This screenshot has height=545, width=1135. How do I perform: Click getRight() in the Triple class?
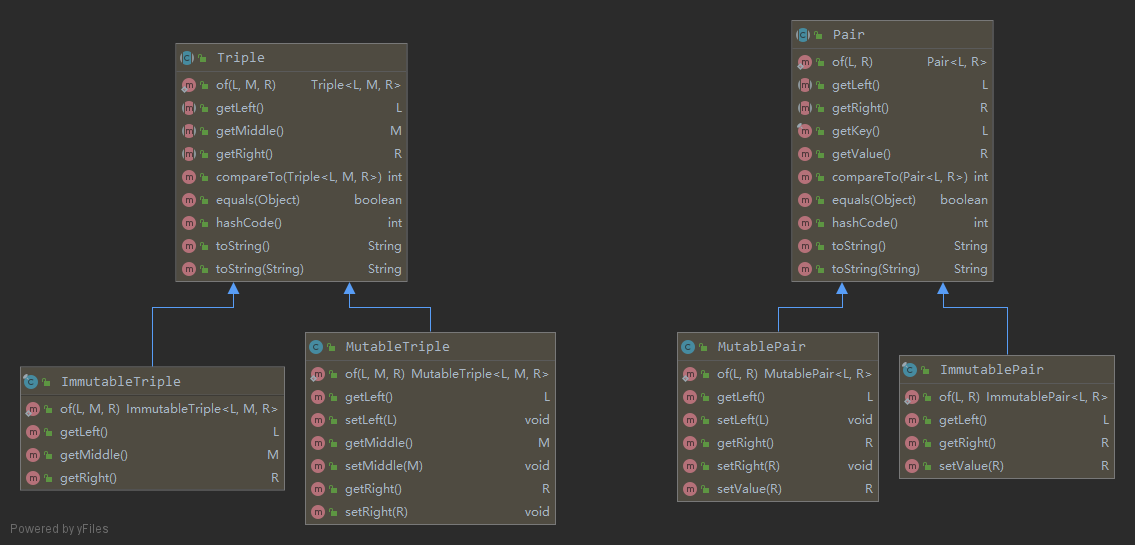(x=244, y=154)
